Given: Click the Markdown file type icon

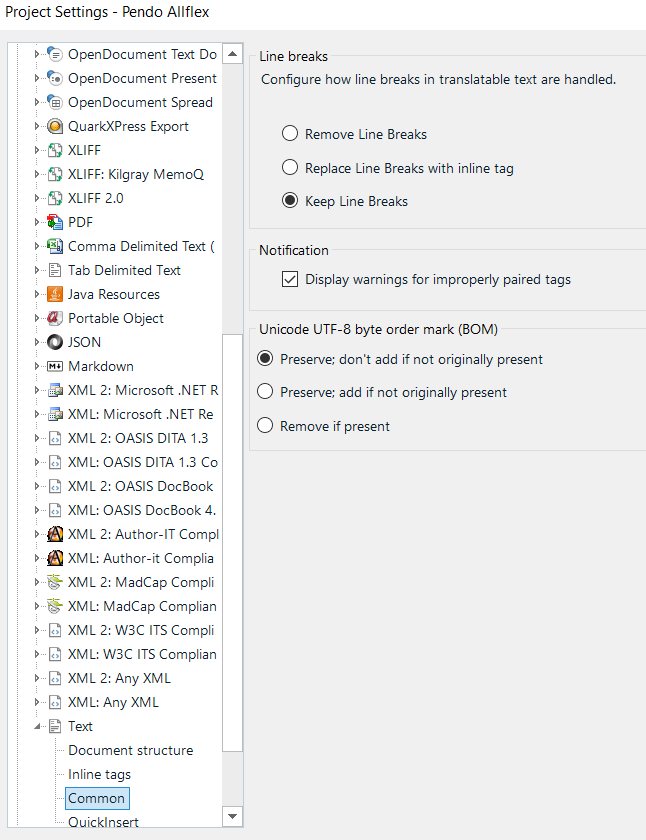Looking at the screenshot, I should pyautogui.click(x=55, y=366).
